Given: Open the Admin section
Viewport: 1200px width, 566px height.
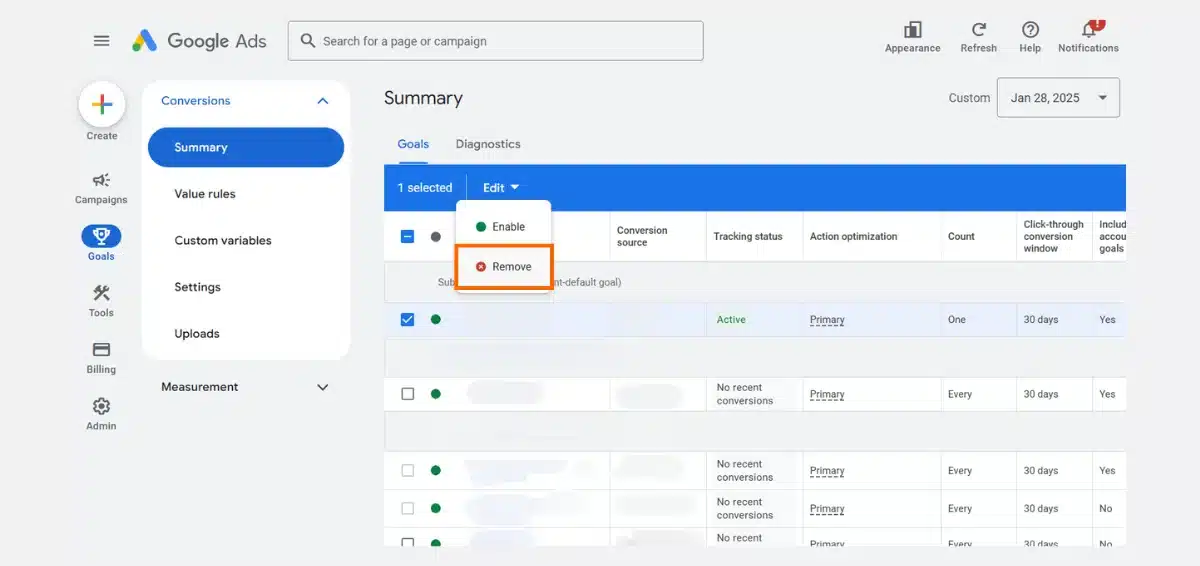Looking at the screenshot, I should [x=101, y=414].
